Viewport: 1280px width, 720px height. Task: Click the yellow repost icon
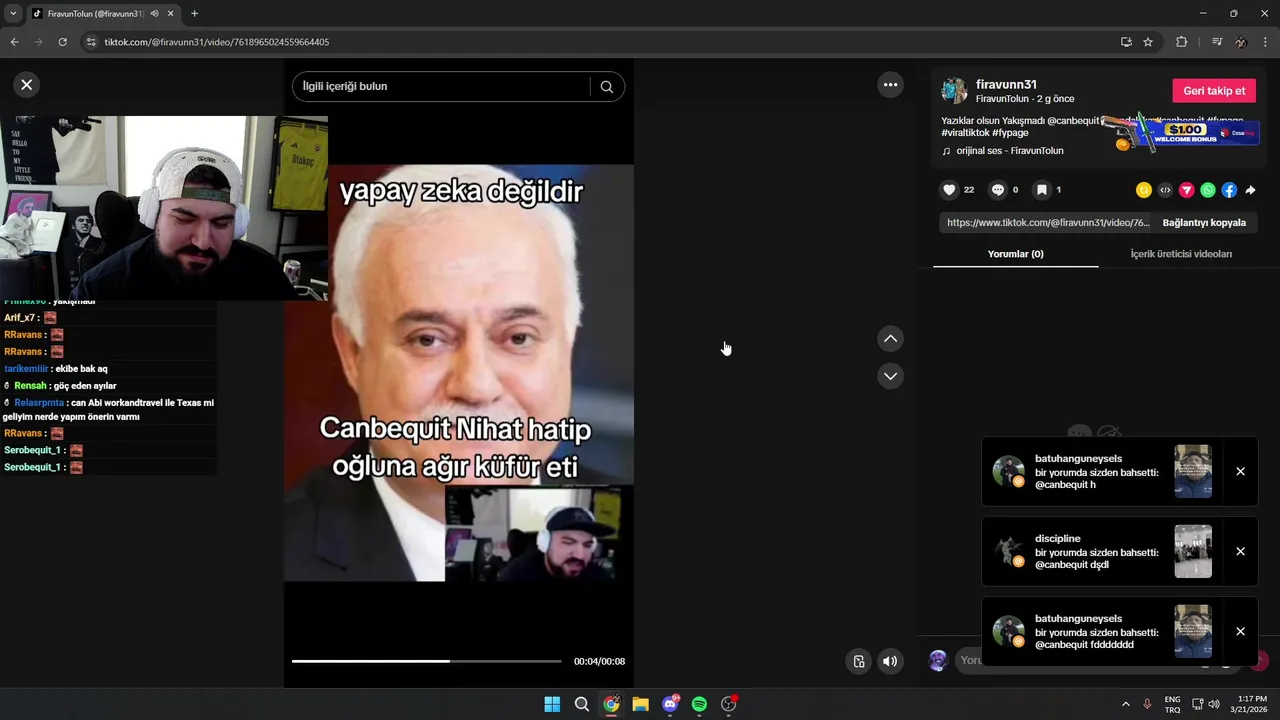(x=1144, y=190)
